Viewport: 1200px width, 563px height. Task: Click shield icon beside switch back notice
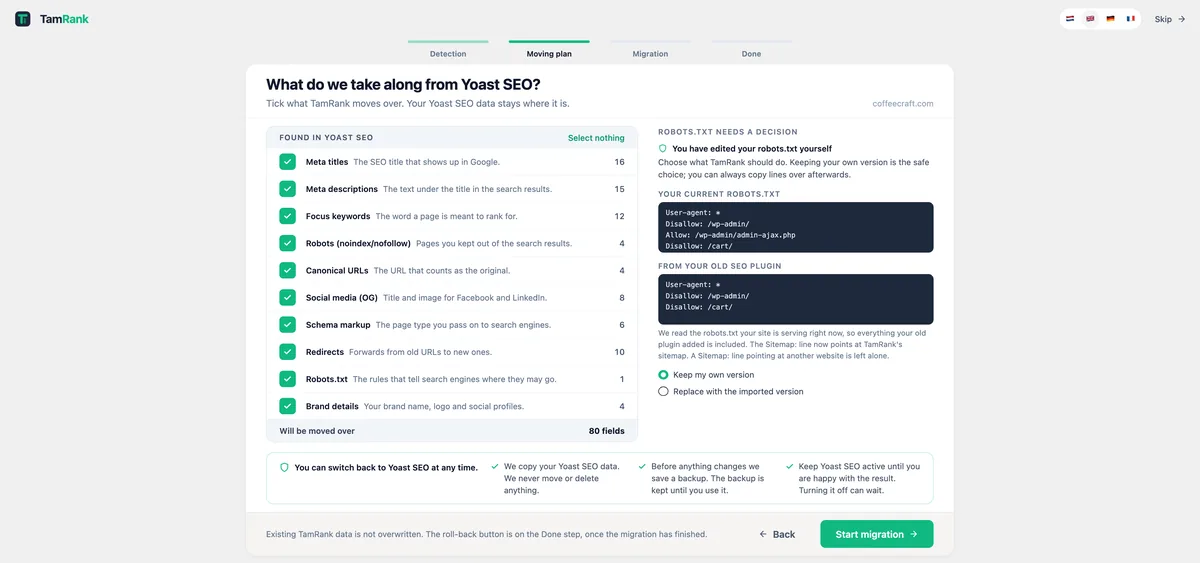[284, 467]
